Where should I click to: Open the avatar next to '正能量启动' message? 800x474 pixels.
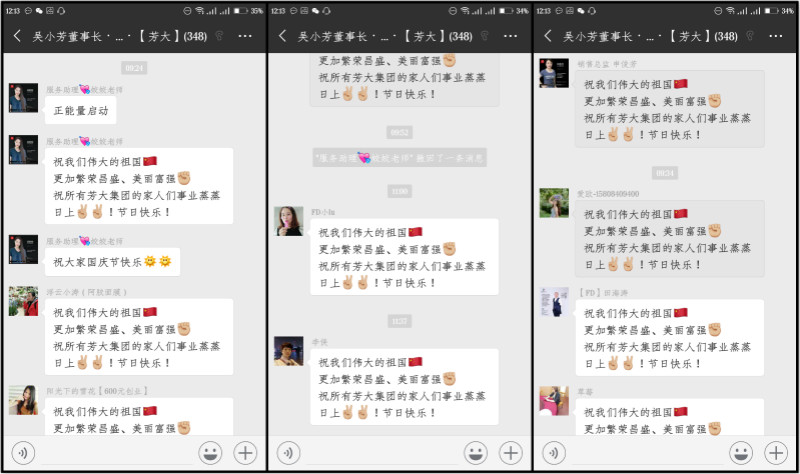[23, 100]
